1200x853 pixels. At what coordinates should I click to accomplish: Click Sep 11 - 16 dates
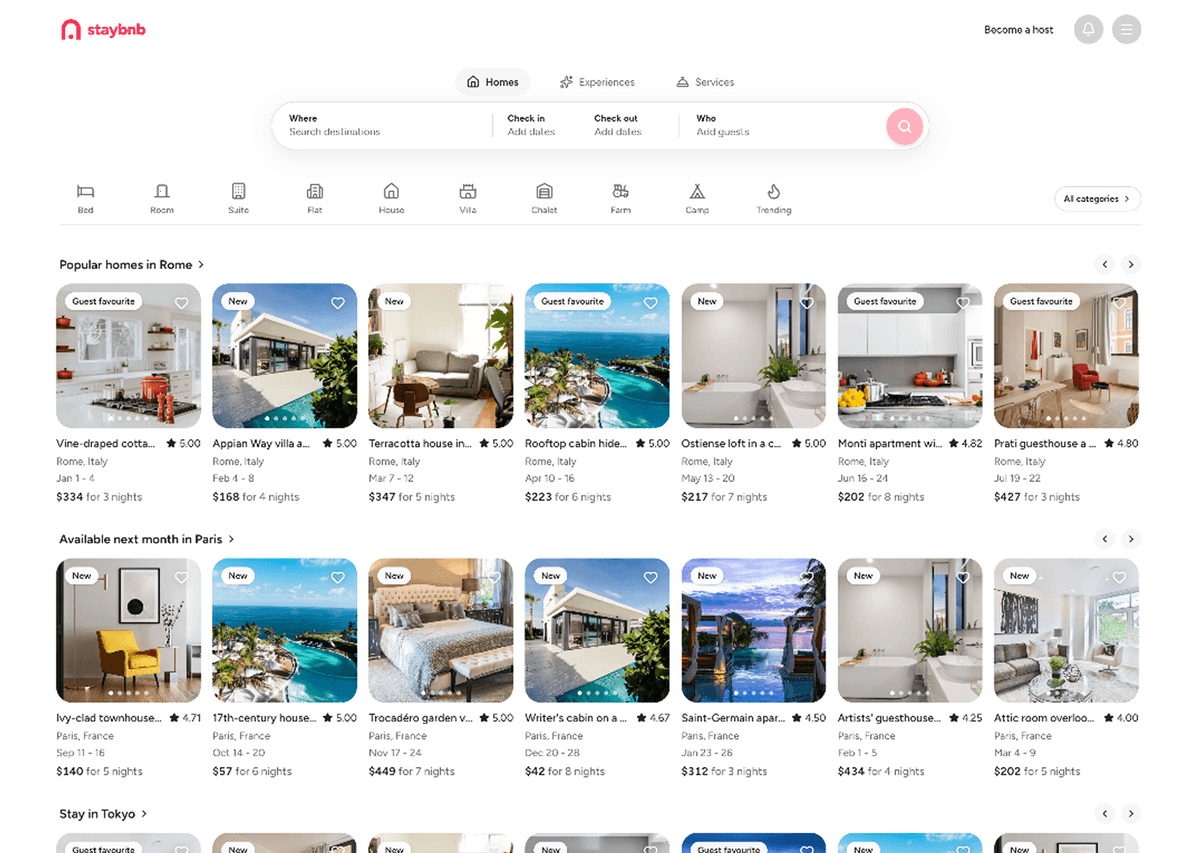point(81,753)
